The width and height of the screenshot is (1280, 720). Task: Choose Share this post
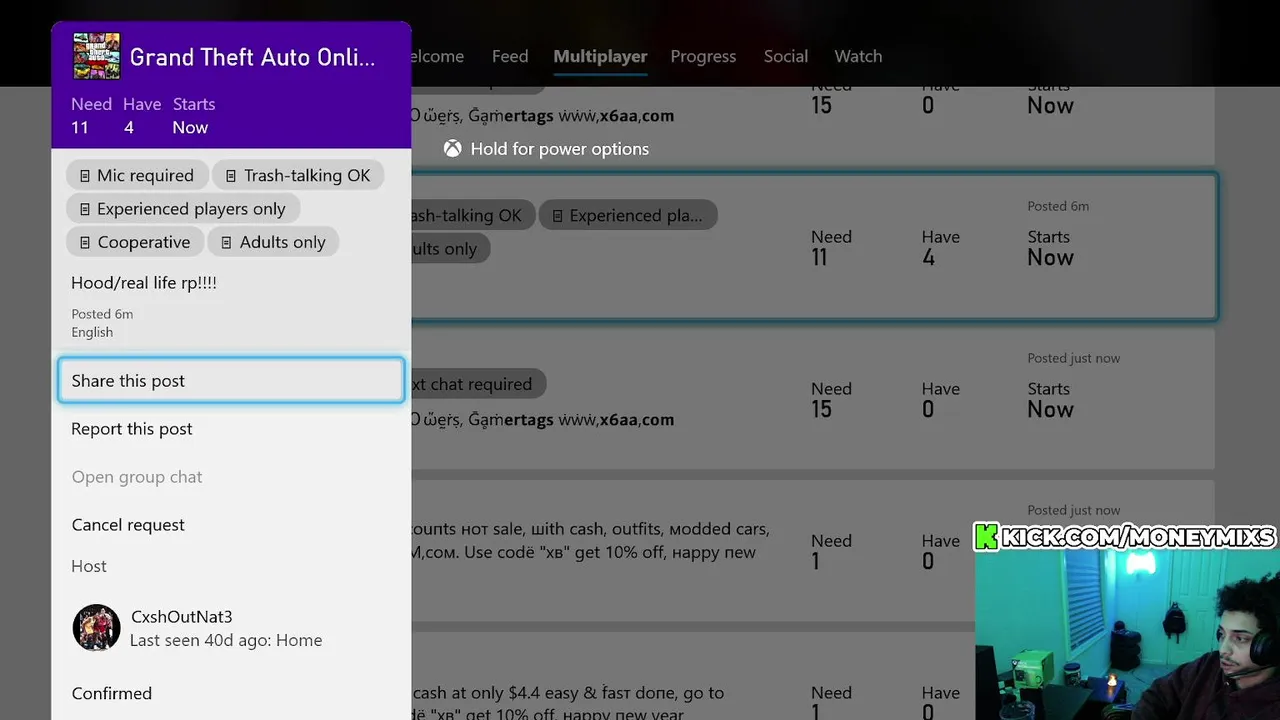point(231,381)
